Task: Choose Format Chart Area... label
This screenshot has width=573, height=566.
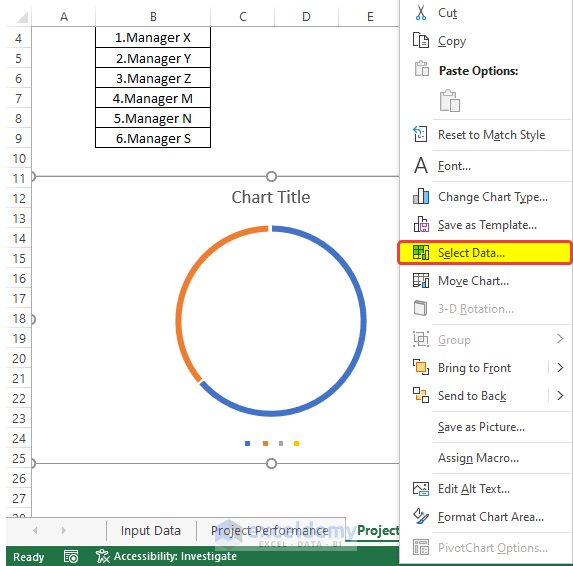Action: pyautogui.click(x=491, y=517)
